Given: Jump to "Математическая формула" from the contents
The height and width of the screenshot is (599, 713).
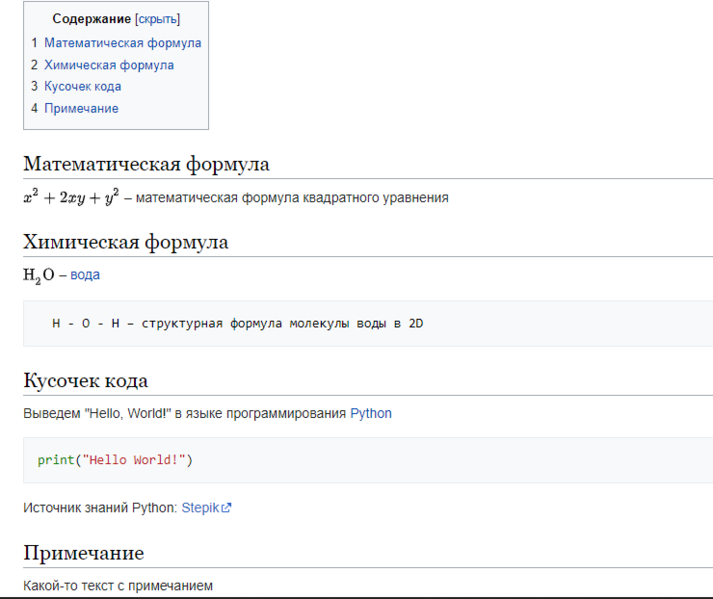Looking at the screenshot, I should 122,43.
